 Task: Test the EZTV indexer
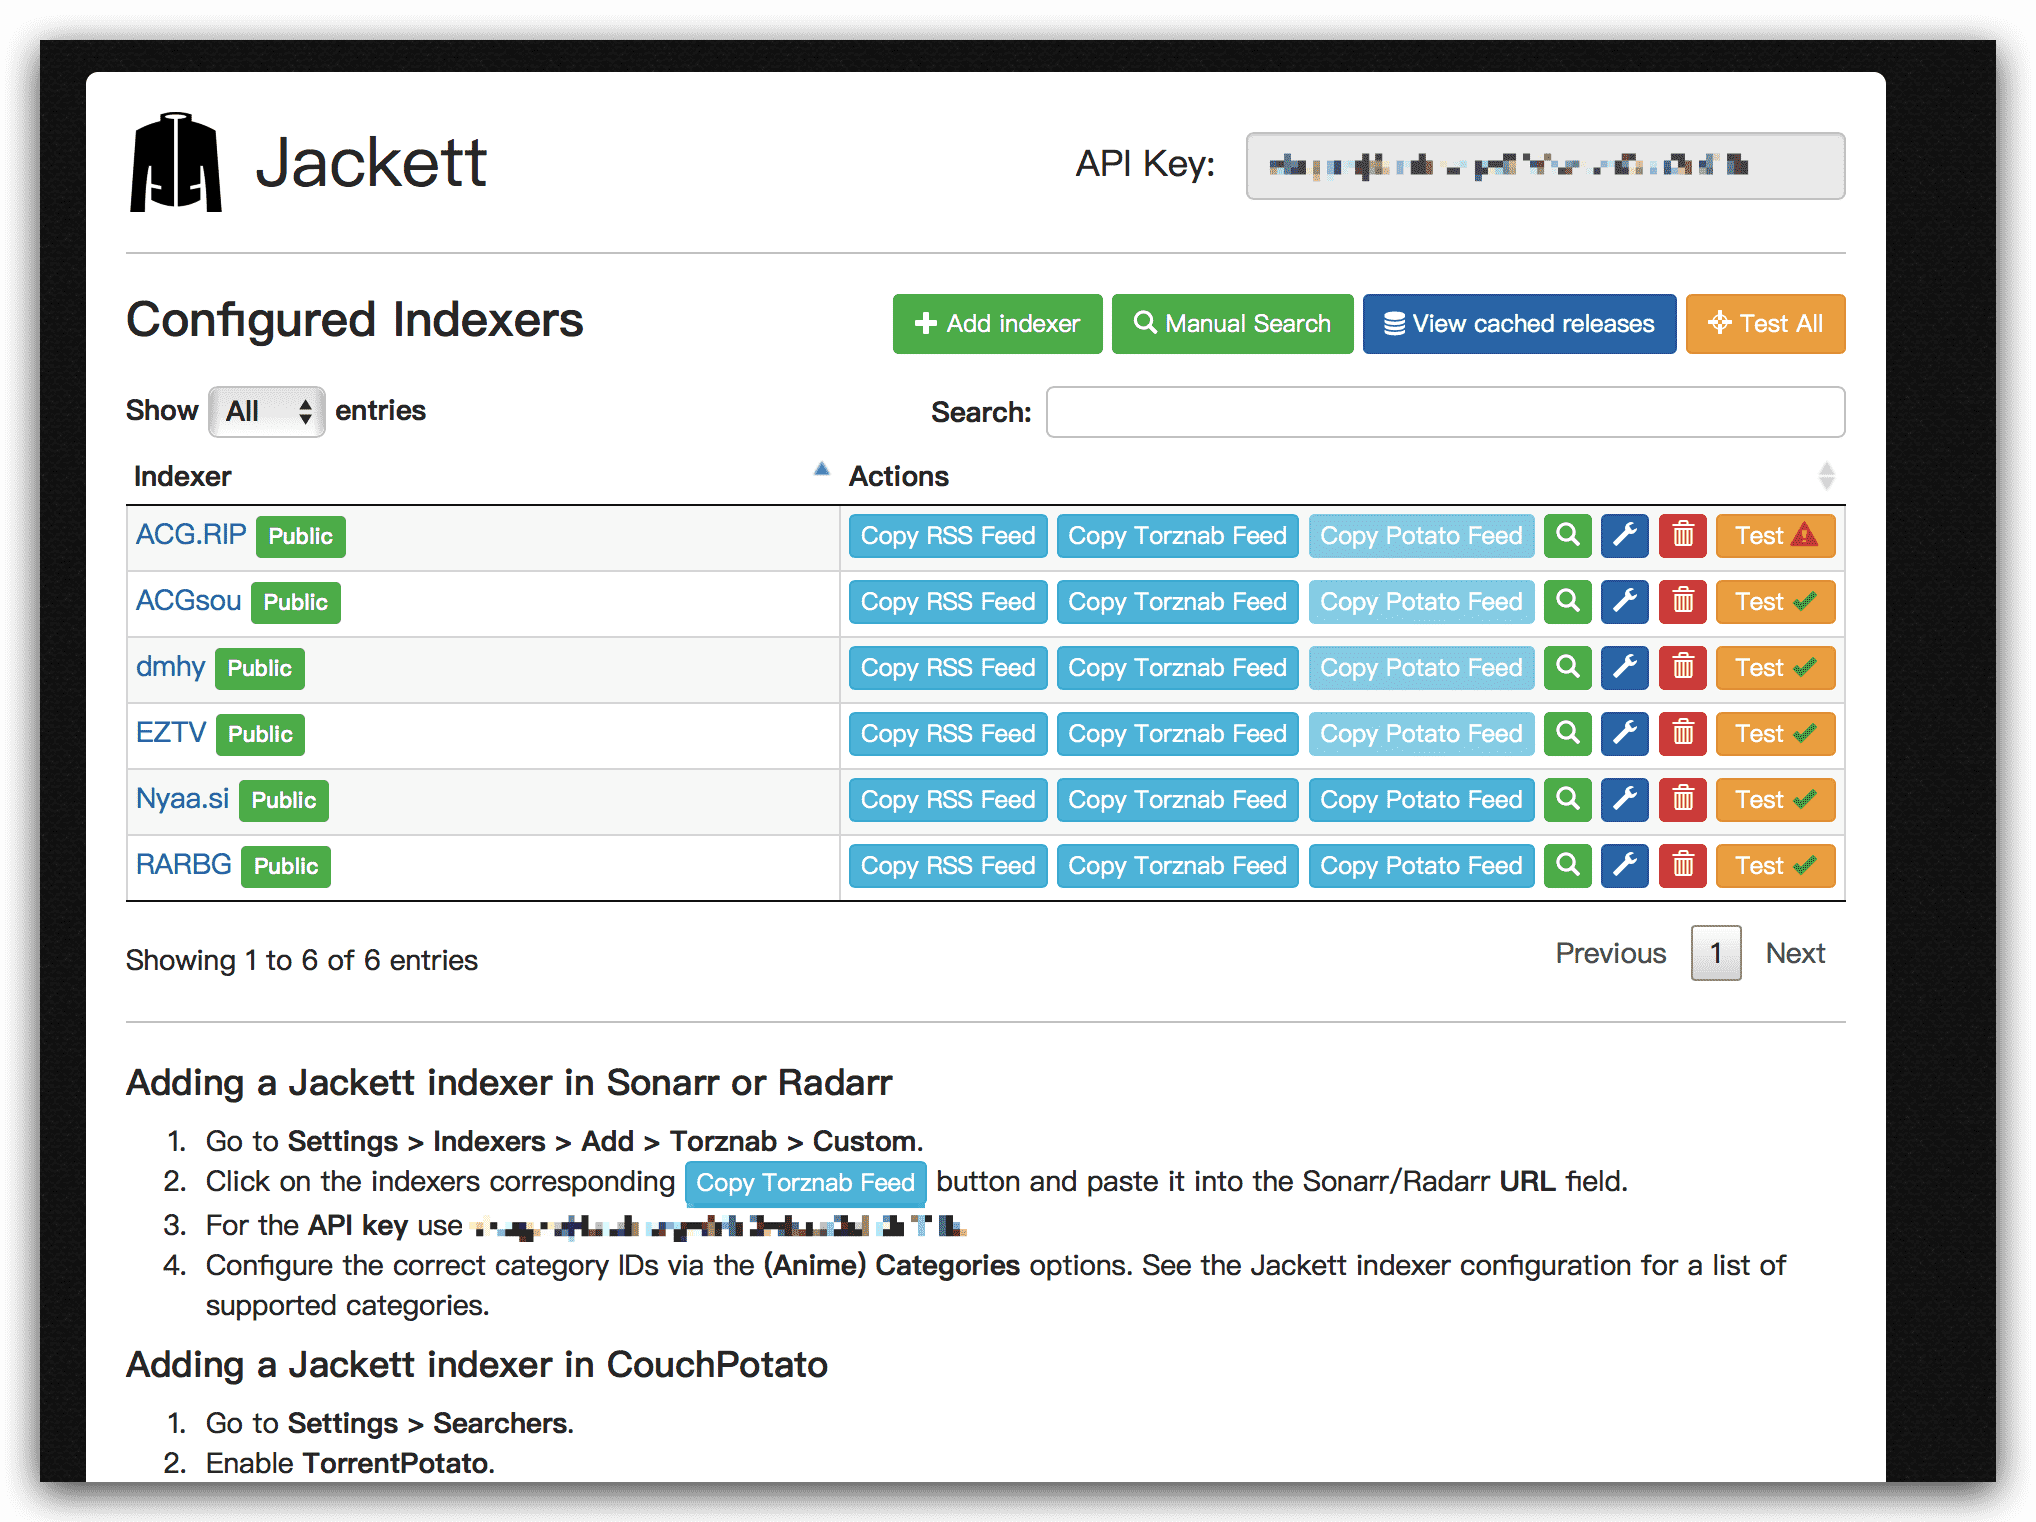pos(1775,734)
